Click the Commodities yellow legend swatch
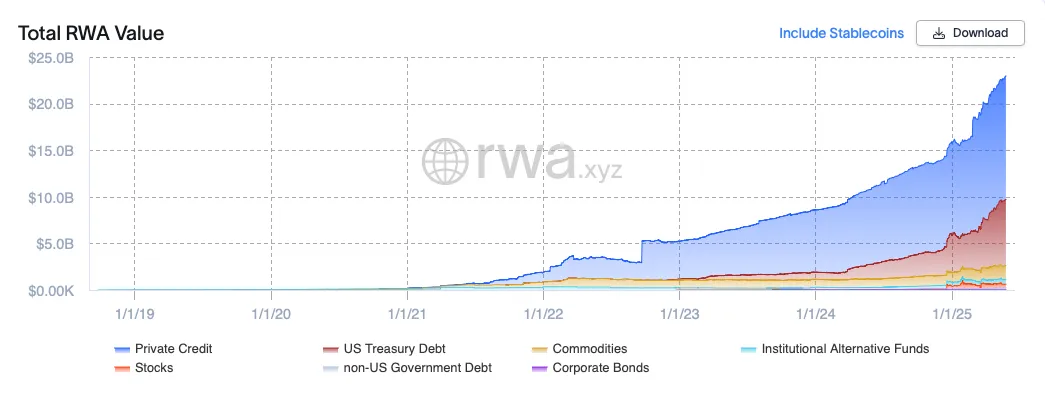1045x394 pixels. (540, 349)
